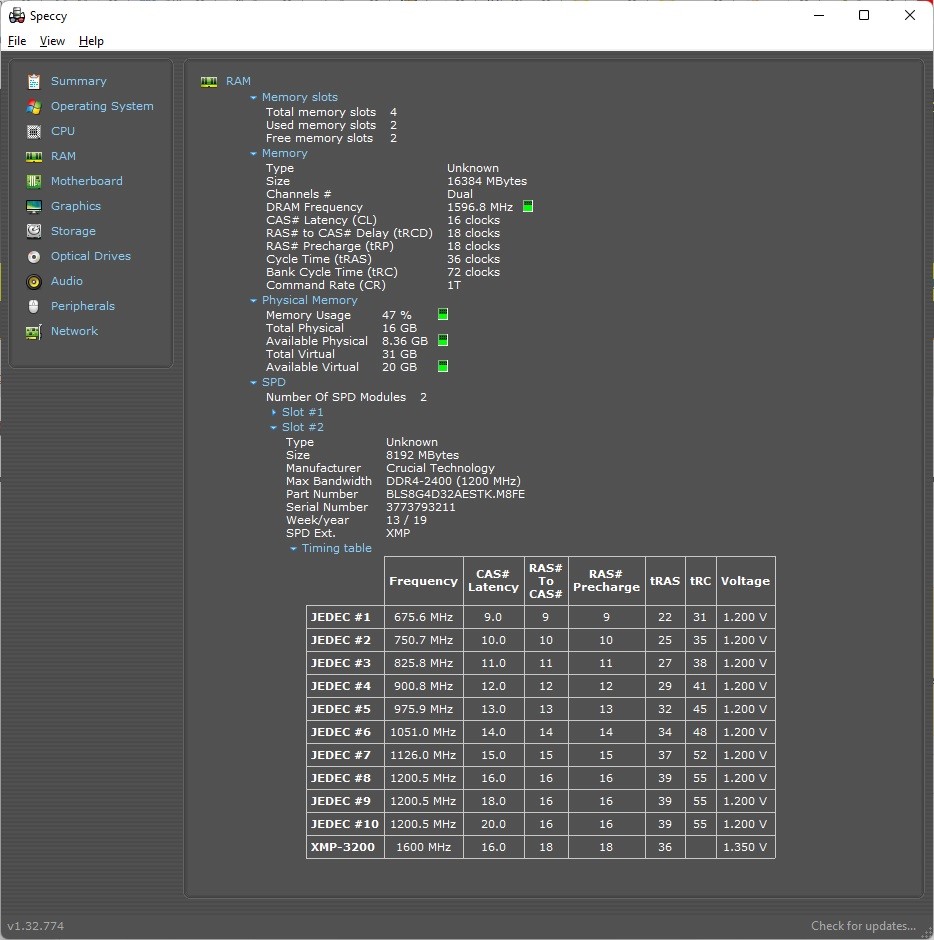Click the version number v1.32.774
This screenshot has height=940, width=934.
[36, 926]
